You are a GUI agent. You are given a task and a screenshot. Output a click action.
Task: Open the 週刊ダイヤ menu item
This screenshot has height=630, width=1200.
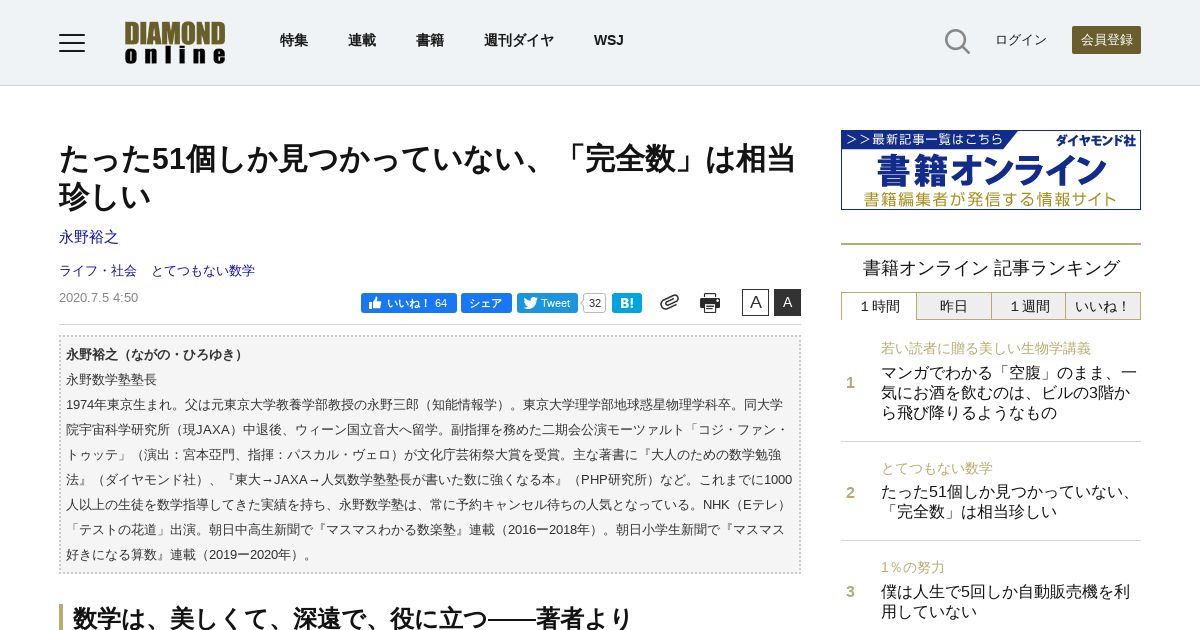point(519,40)
